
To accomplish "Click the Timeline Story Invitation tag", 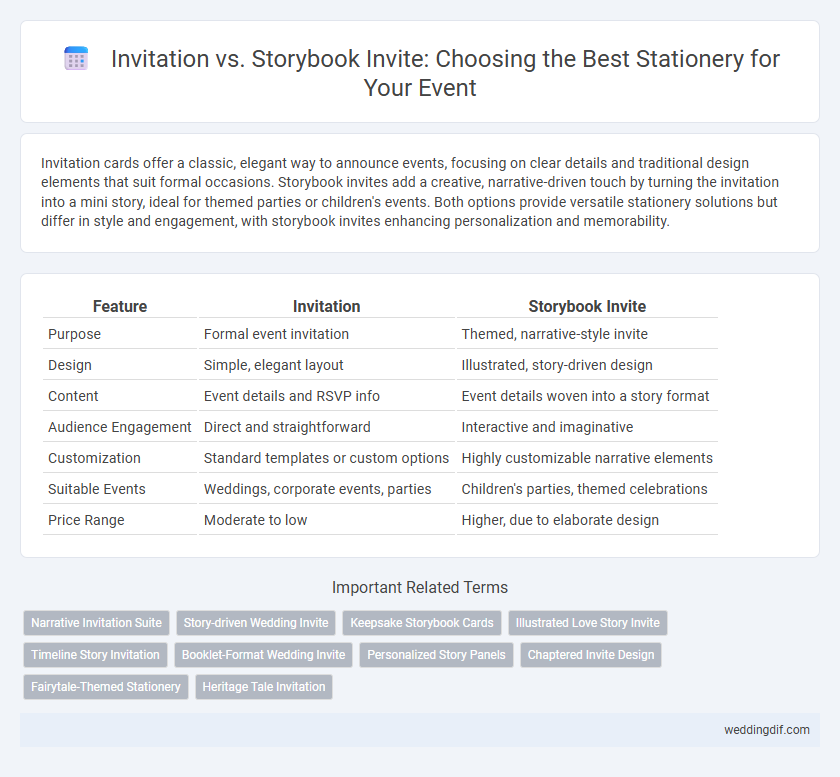I will point(95,655).
